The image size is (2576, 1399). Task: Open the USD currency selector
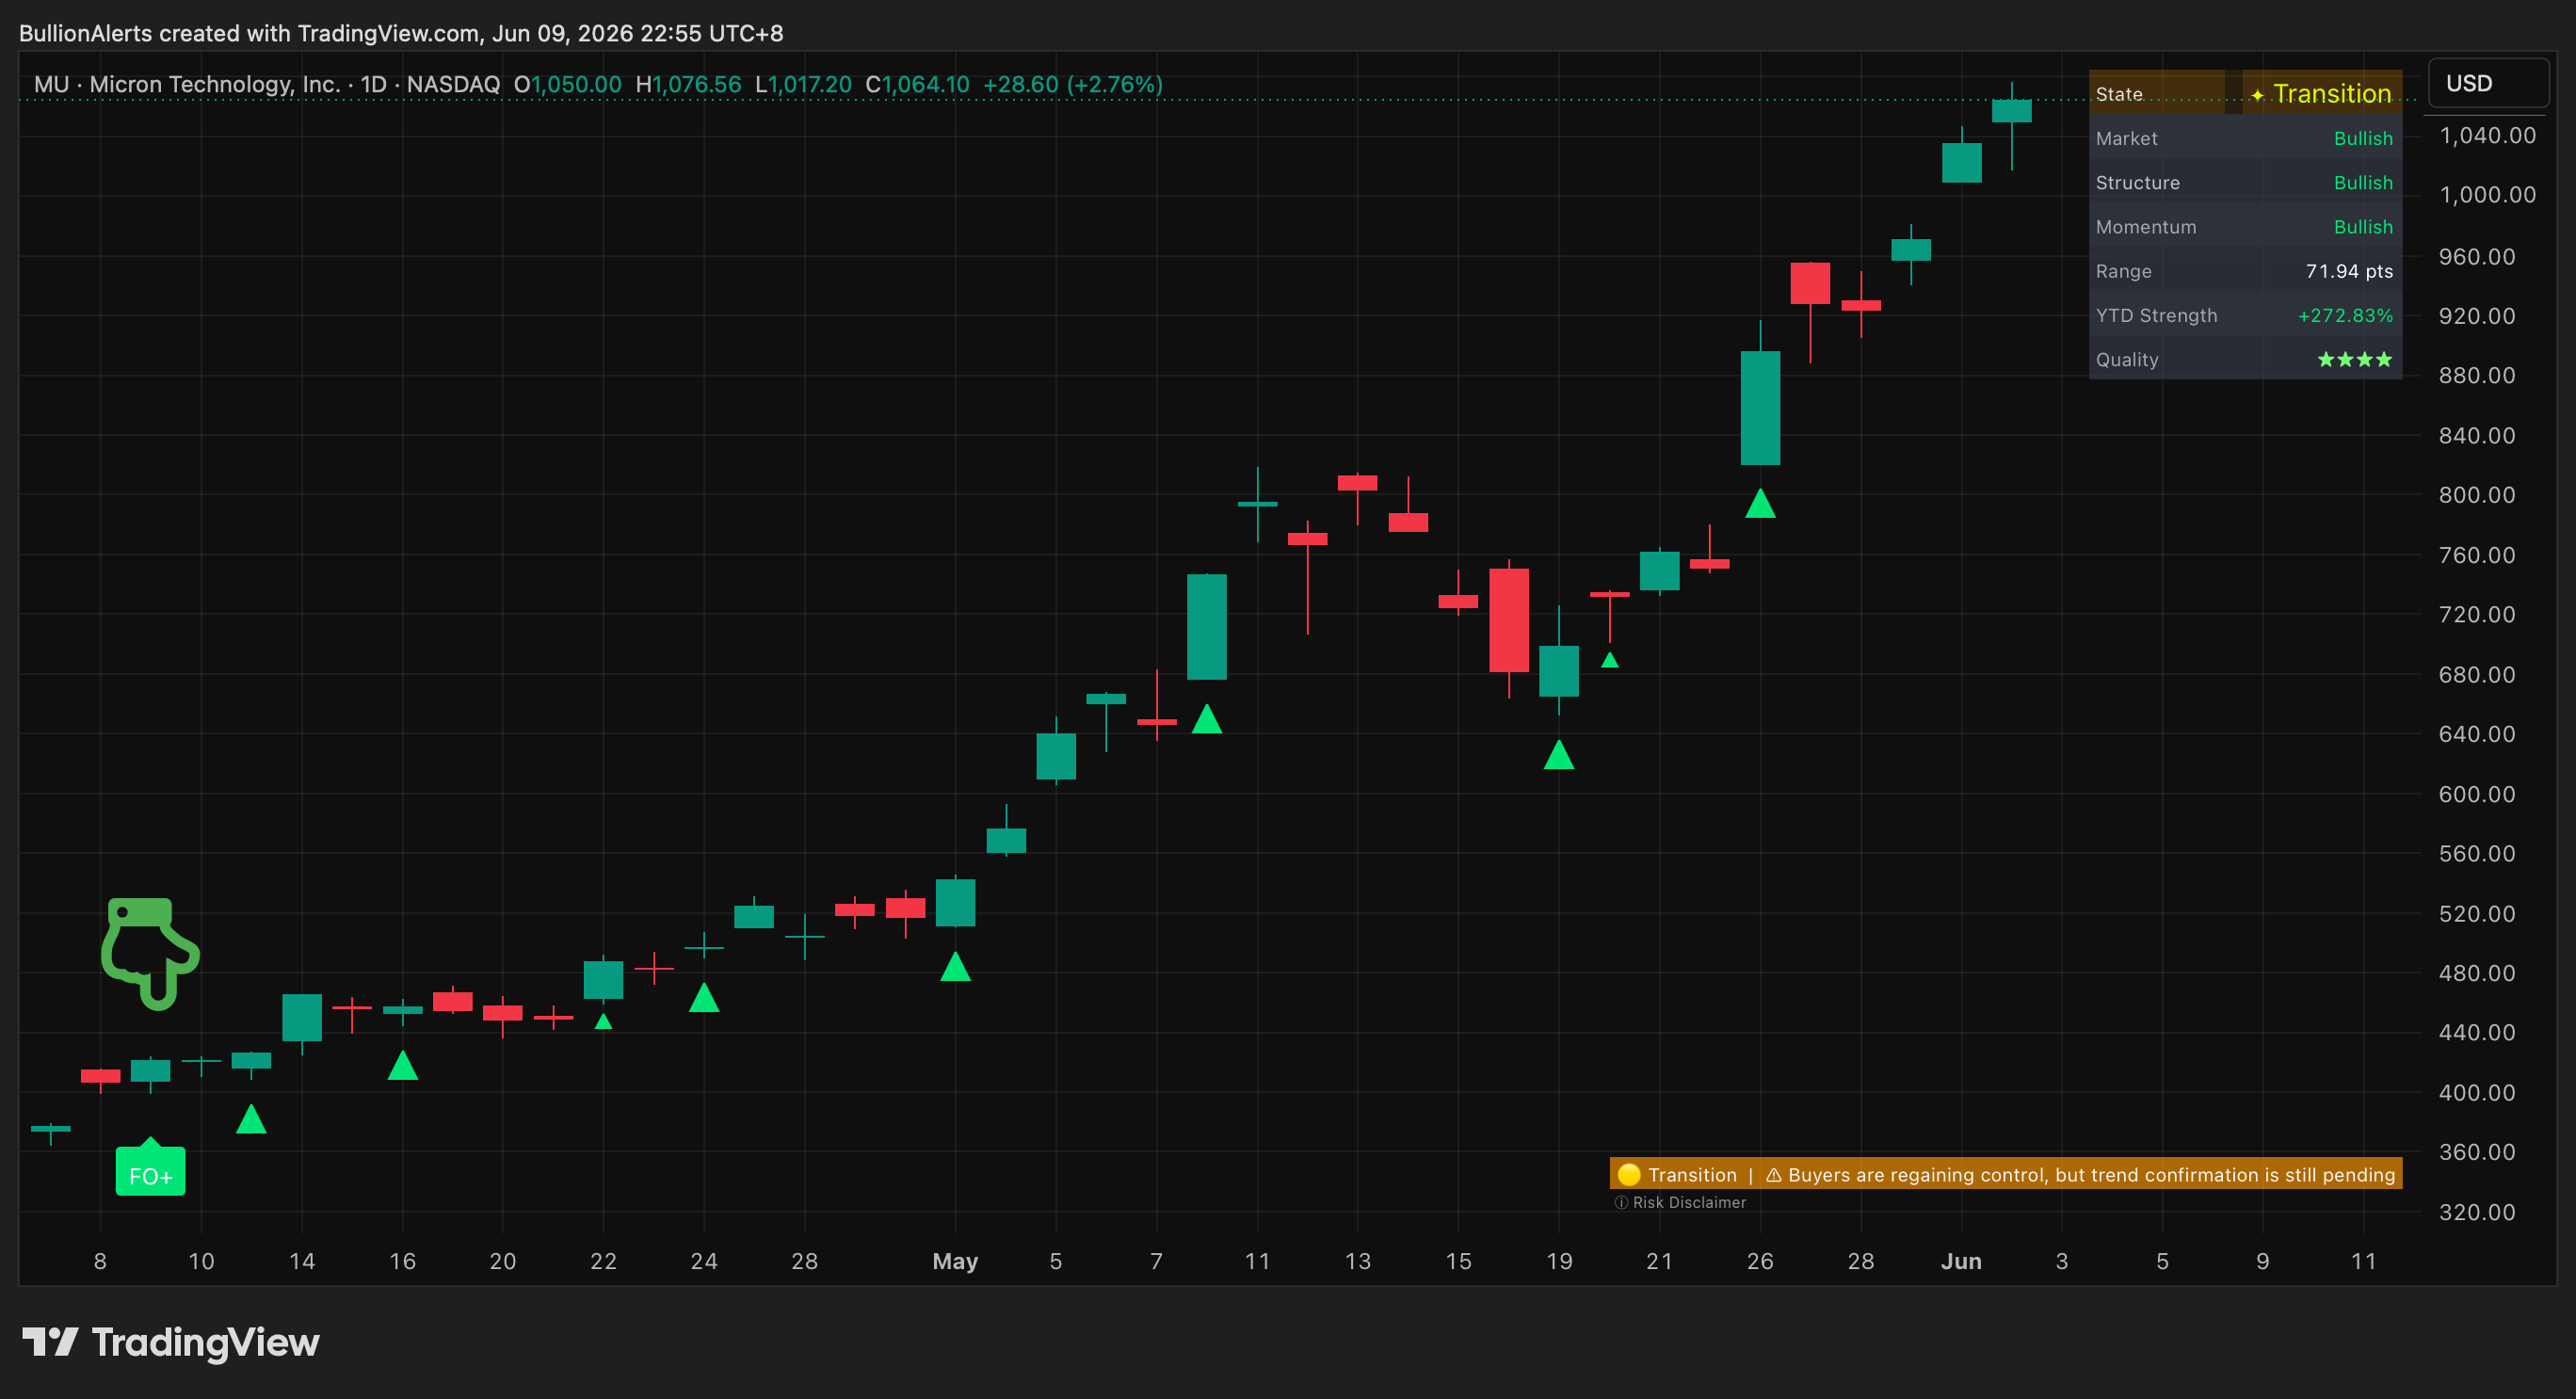[2488, 83]
